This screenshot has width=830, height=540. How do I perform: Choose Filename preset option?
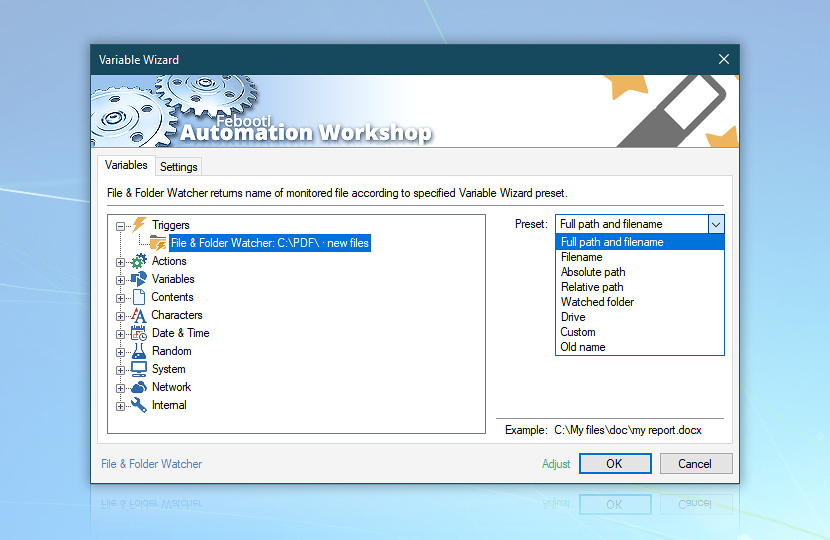[639, 257]
